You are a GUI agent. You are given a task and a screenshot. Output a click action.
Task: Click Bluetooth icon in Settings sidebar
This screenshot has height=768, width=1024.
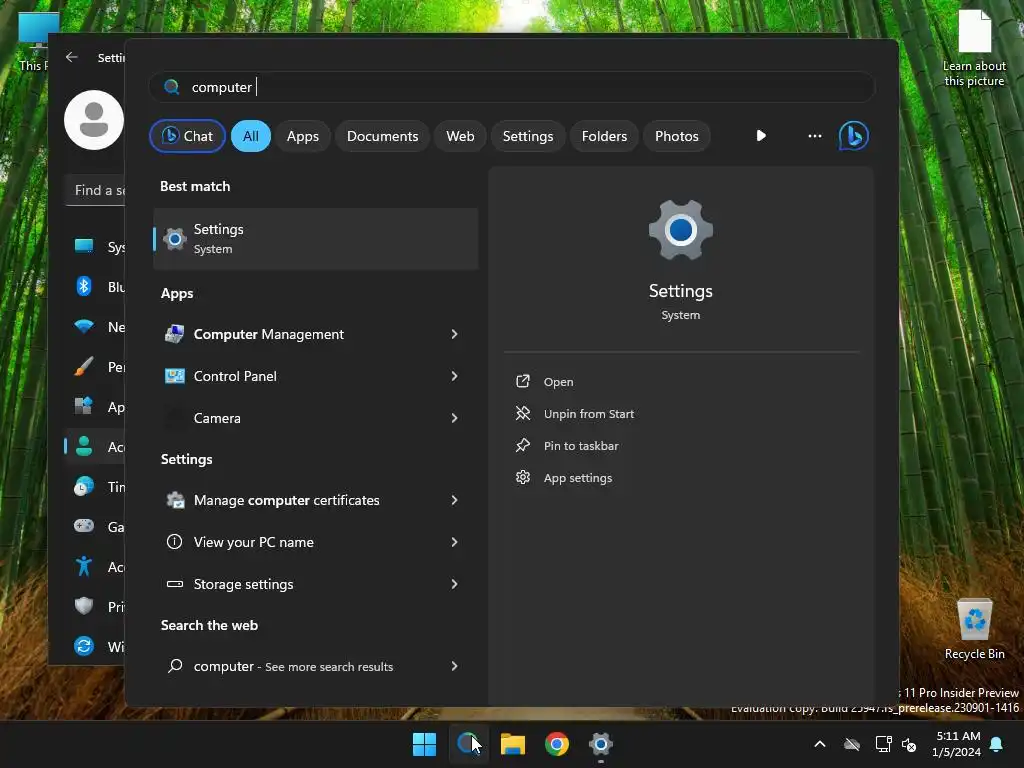pos(84,287)
